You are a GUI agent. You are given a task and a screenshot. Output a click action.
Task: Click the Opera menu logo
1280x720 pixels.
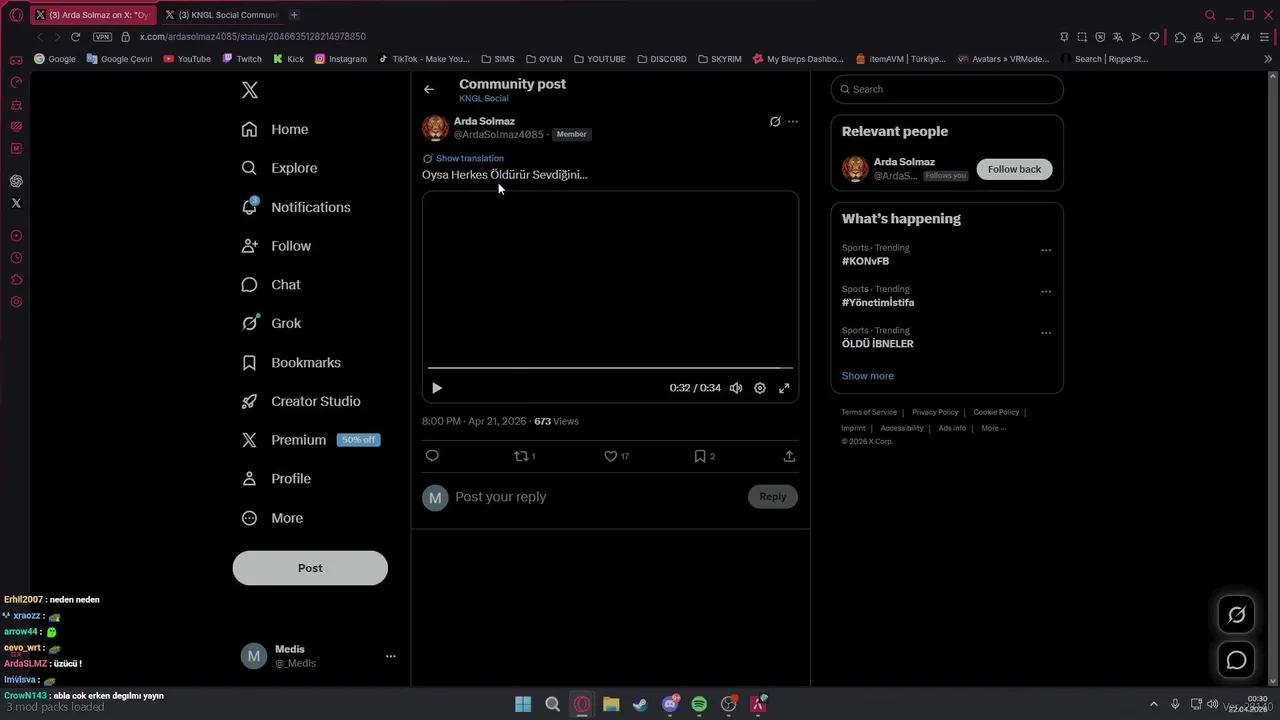(16, 15)
